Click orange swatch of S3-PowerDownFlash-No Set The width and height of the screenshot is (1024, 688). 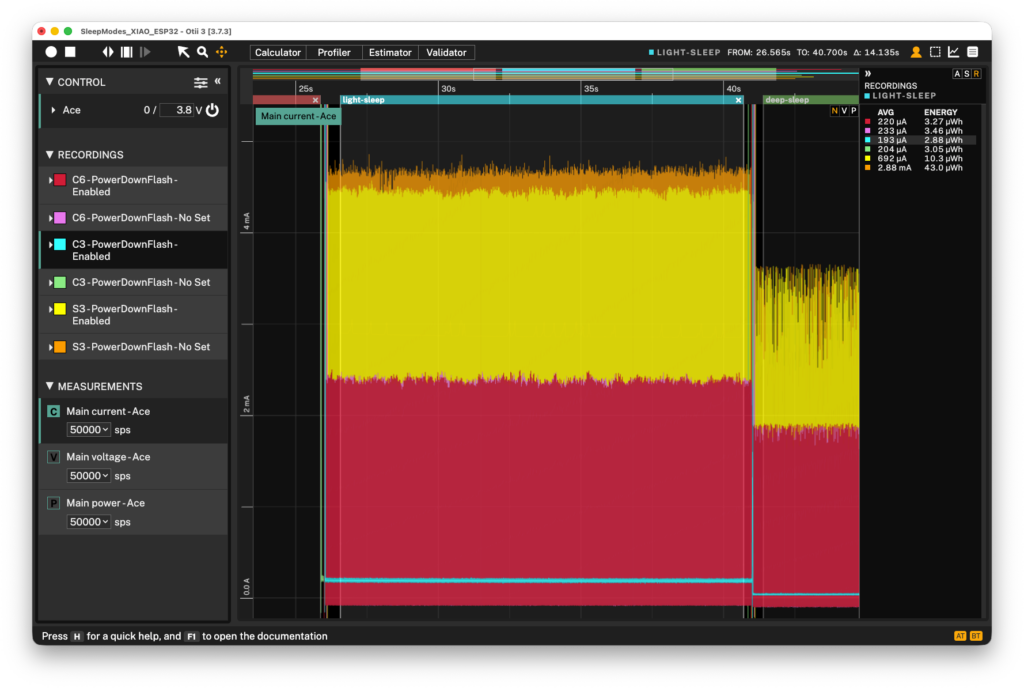click(60, 347)
